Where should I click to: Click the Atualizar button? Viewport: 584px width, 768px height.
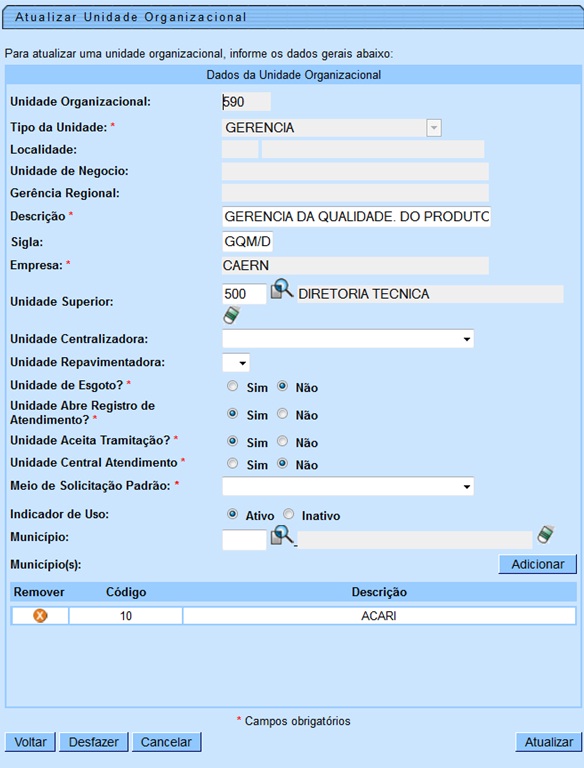pyautogui.click(x=548, y=742)
